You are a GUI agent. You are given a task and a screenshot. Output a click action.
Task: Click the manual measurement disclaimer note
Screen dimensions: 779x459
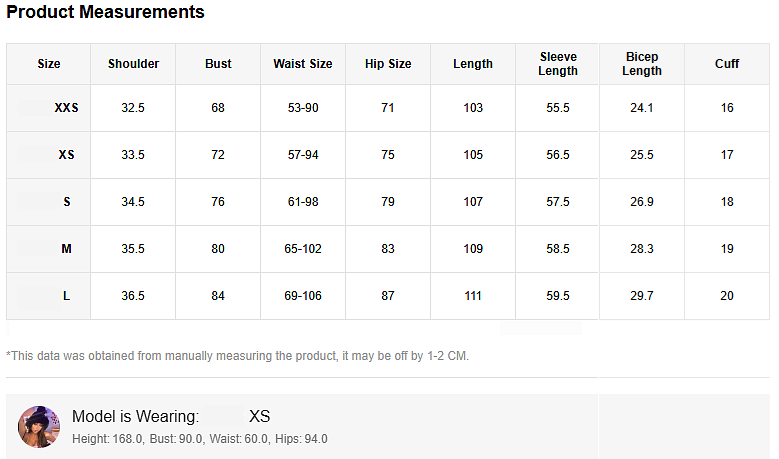[238, 356]
